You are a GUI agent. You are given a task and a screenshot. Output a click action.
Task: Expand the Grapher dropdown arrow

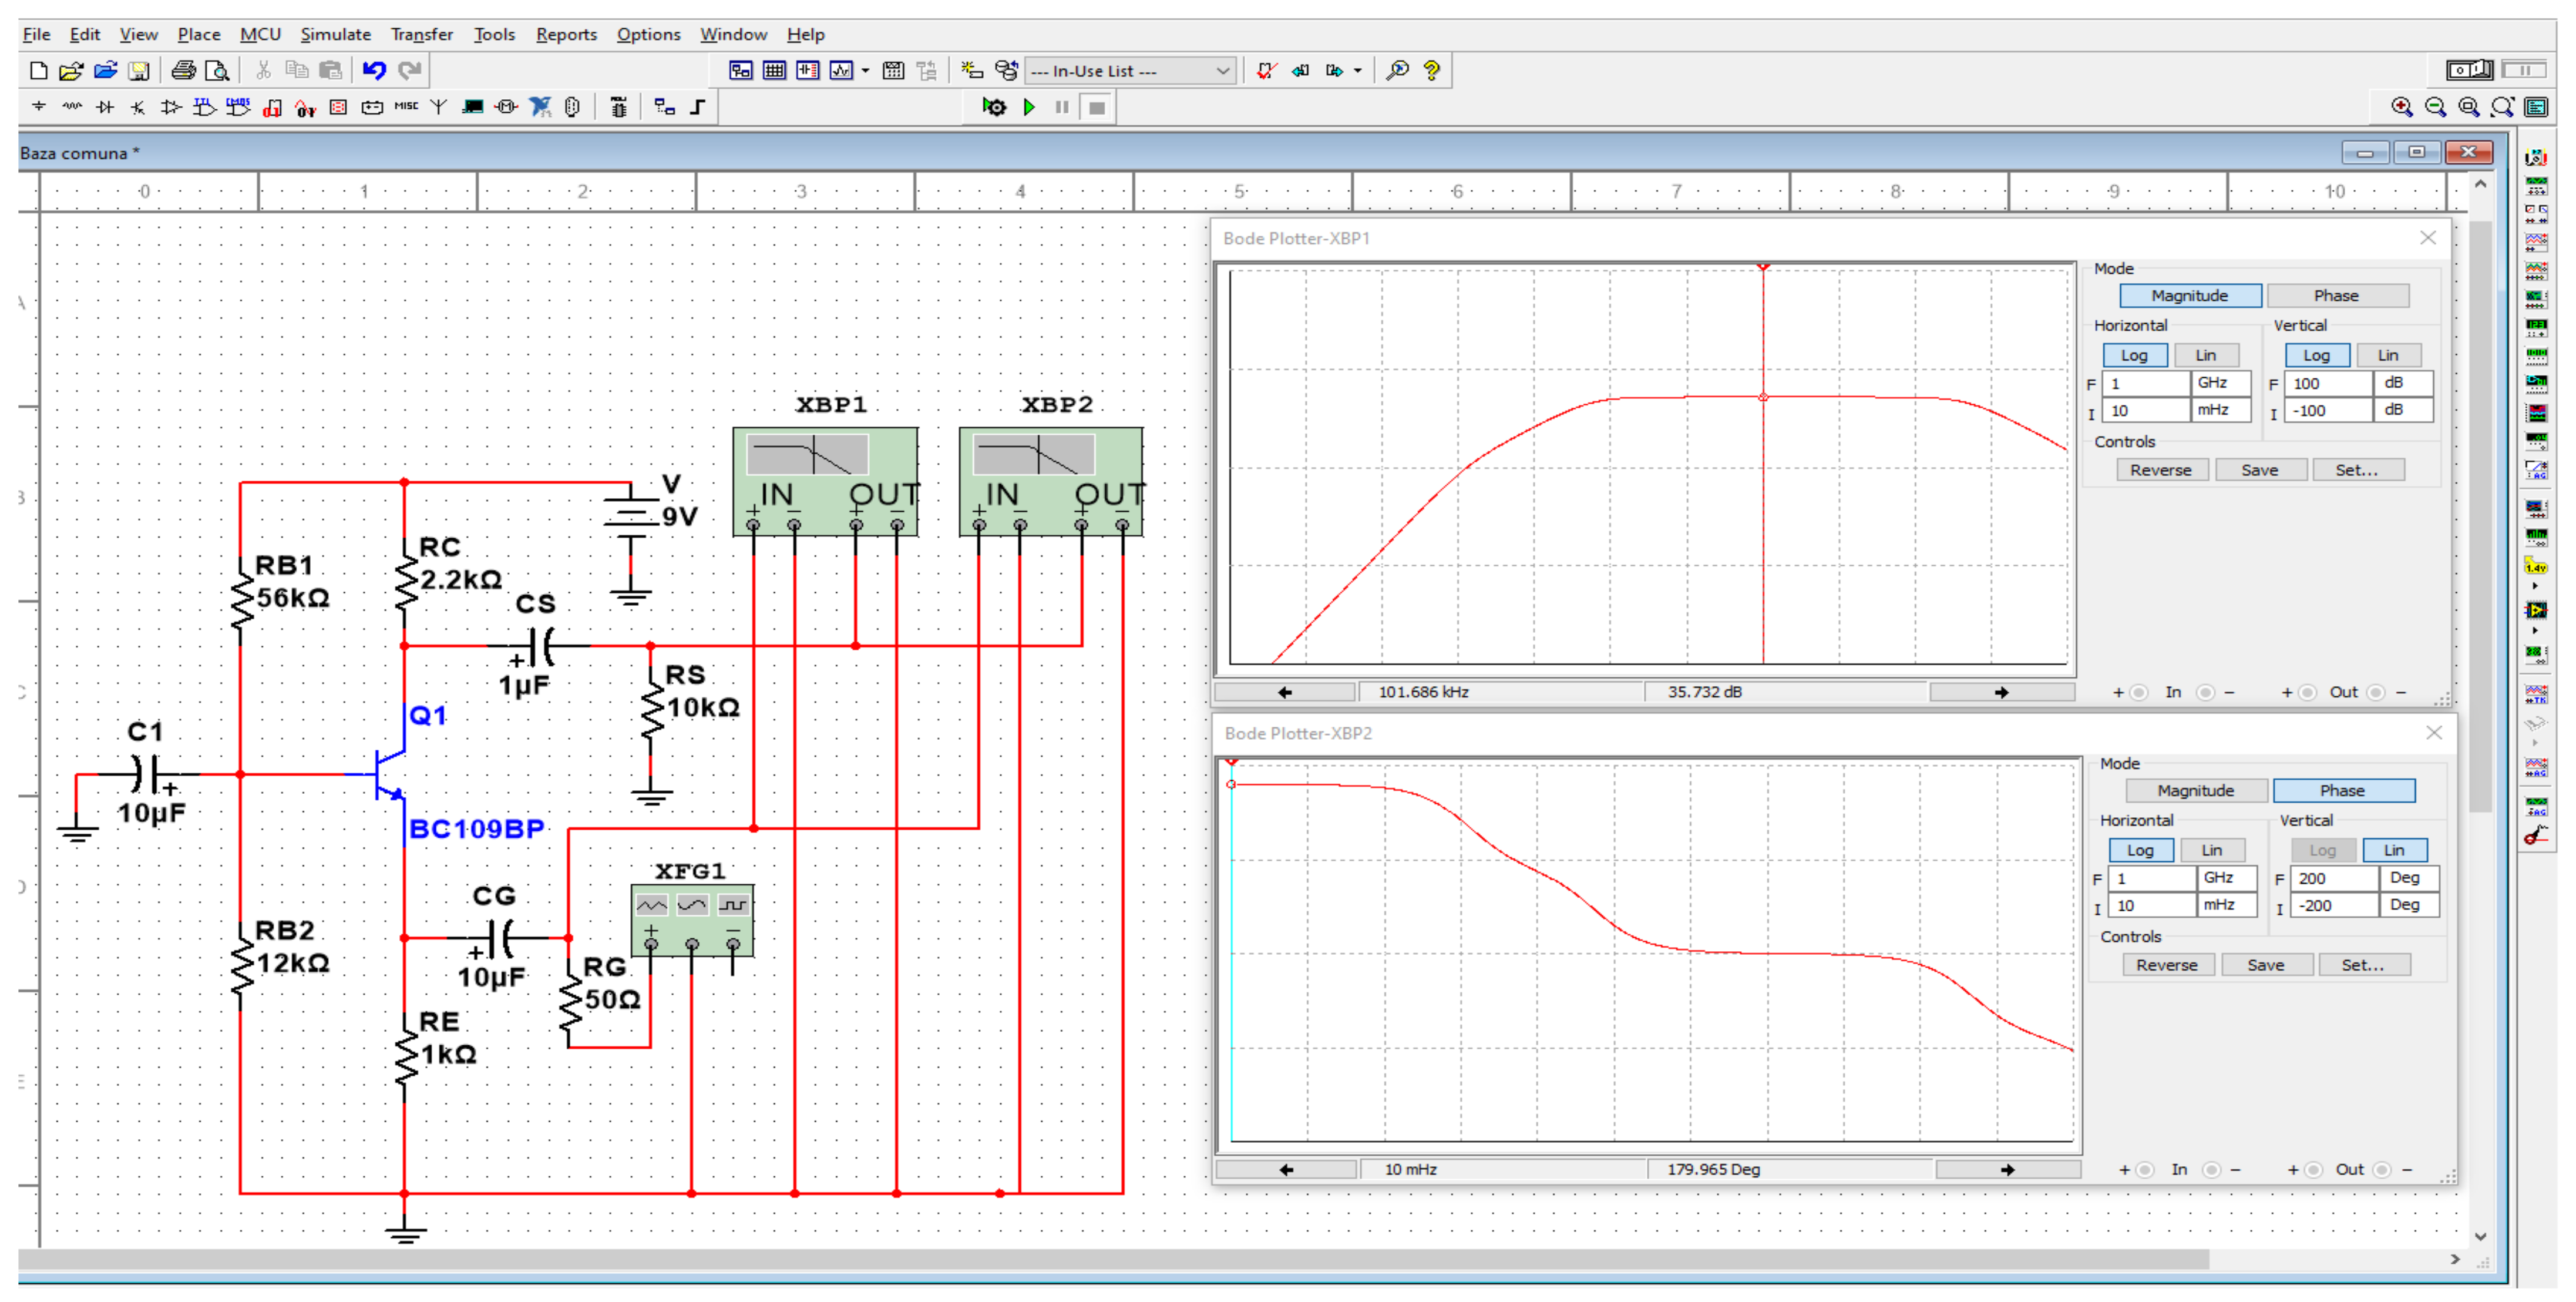(865, 70)
